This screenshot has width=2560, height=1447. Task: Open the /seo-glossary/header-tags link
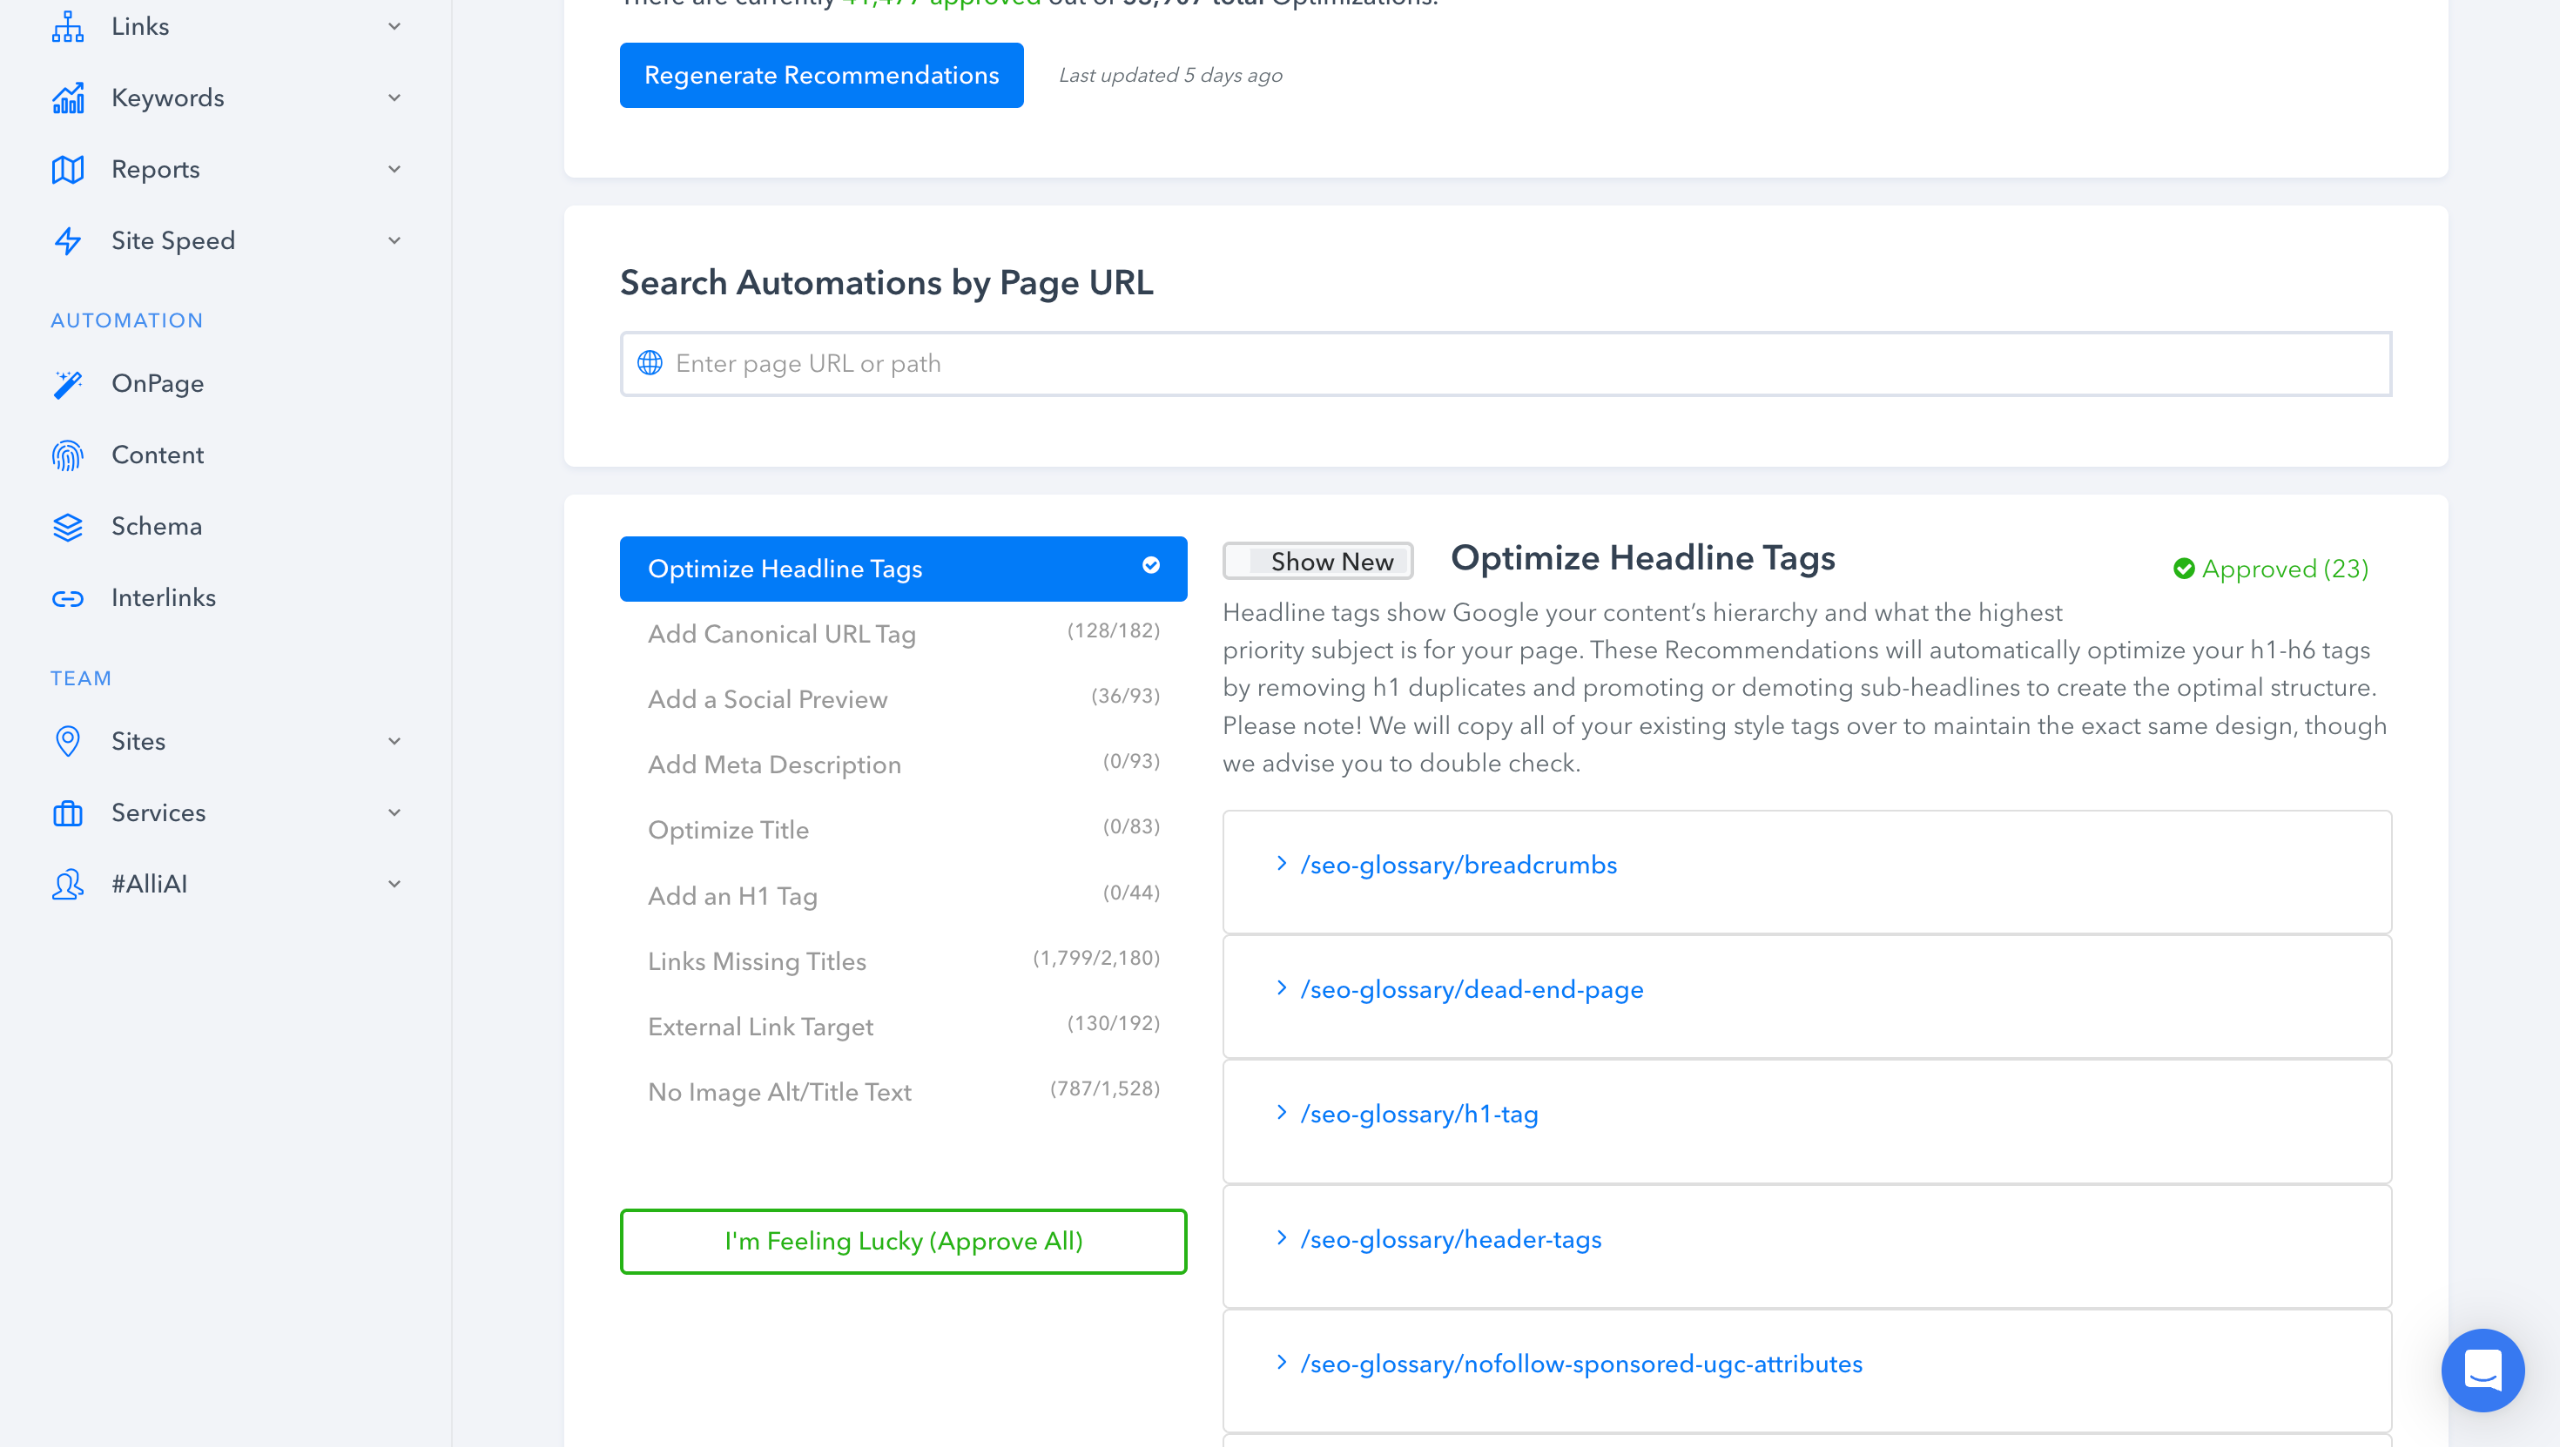click(x=1450, y=1239)
